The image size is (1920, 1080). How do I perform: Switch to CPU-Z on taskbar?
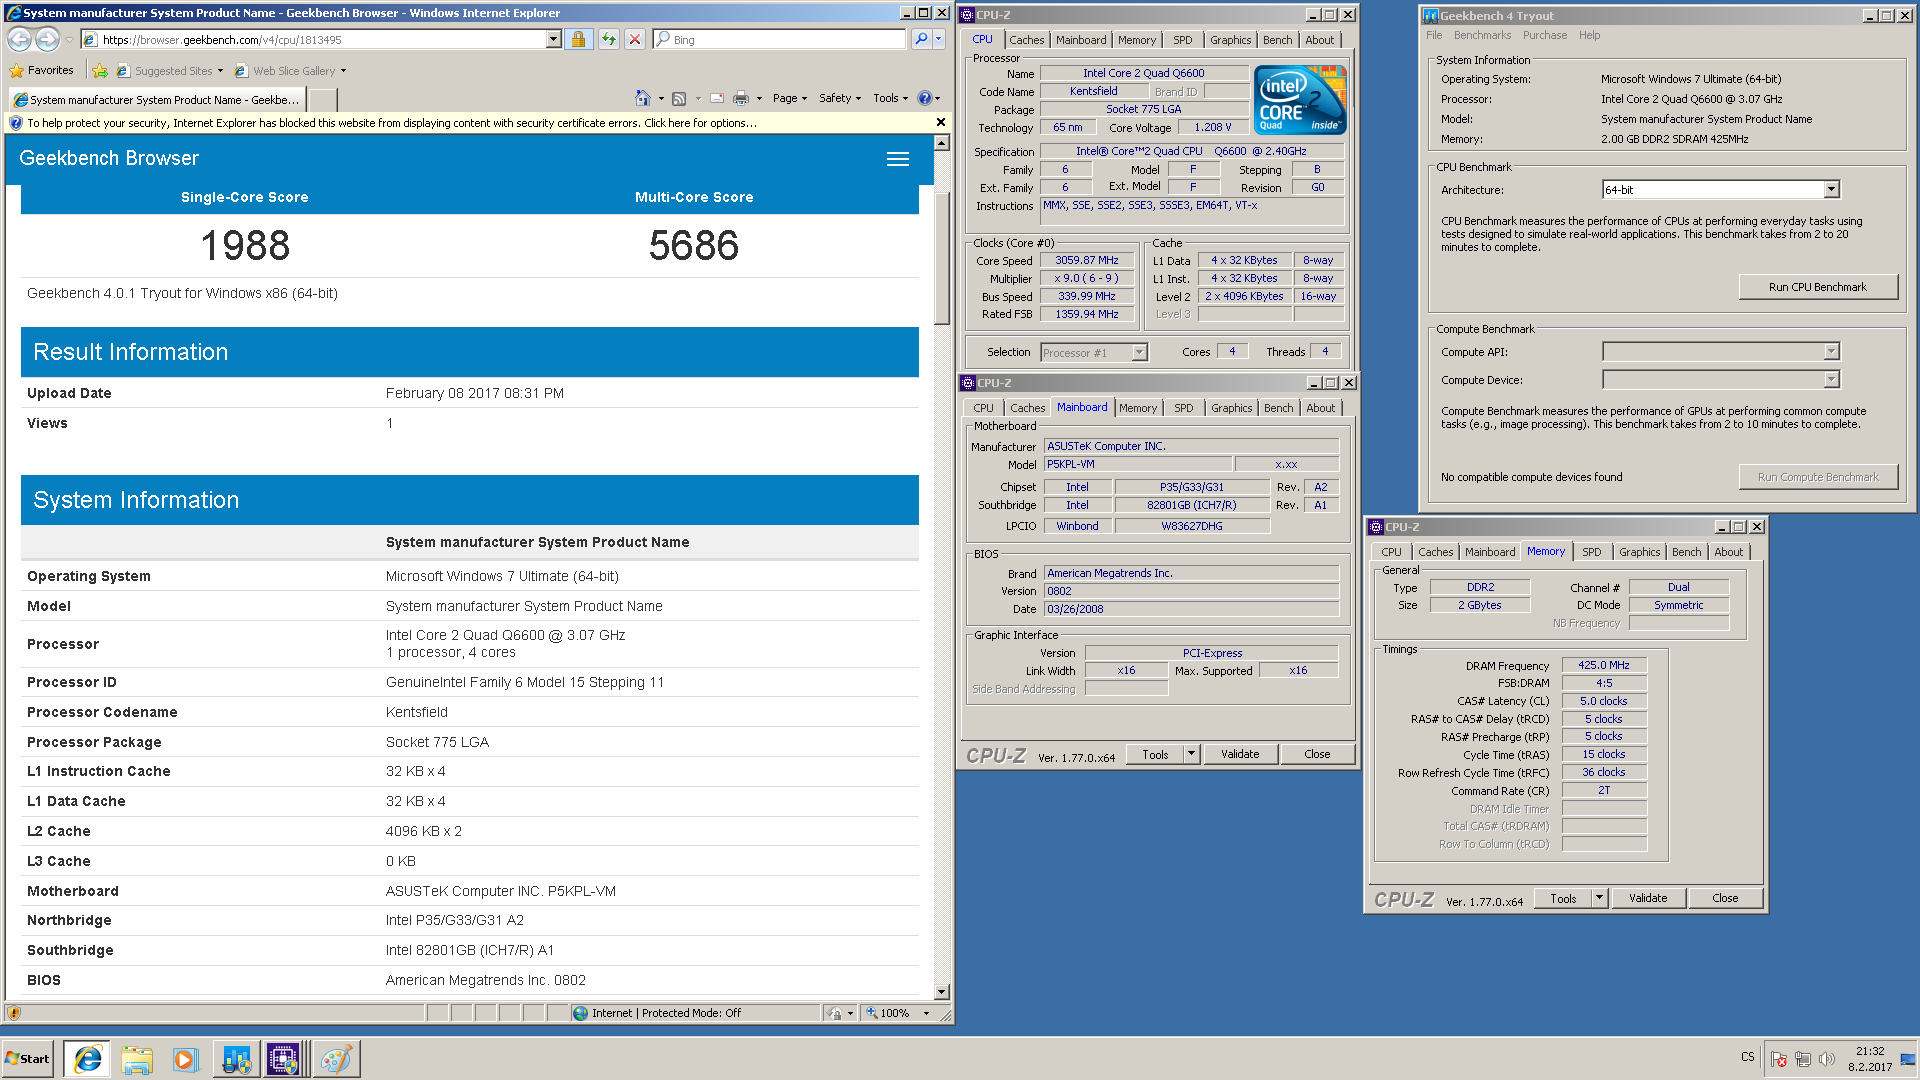click(x=284, y=1059)
